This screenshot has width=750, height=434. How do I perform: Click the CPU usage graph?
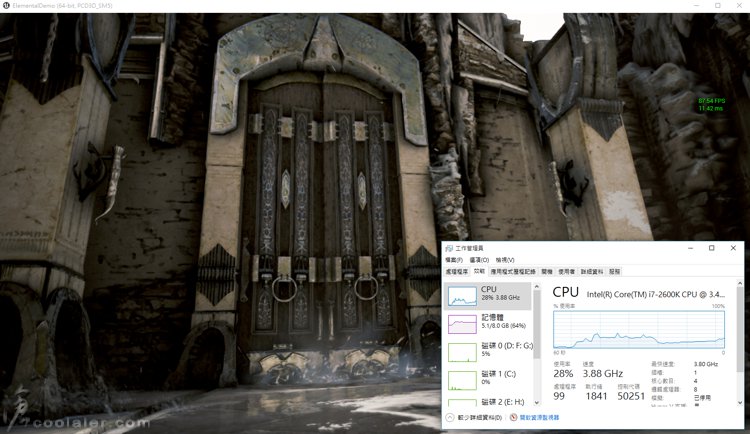click(639, 330)
